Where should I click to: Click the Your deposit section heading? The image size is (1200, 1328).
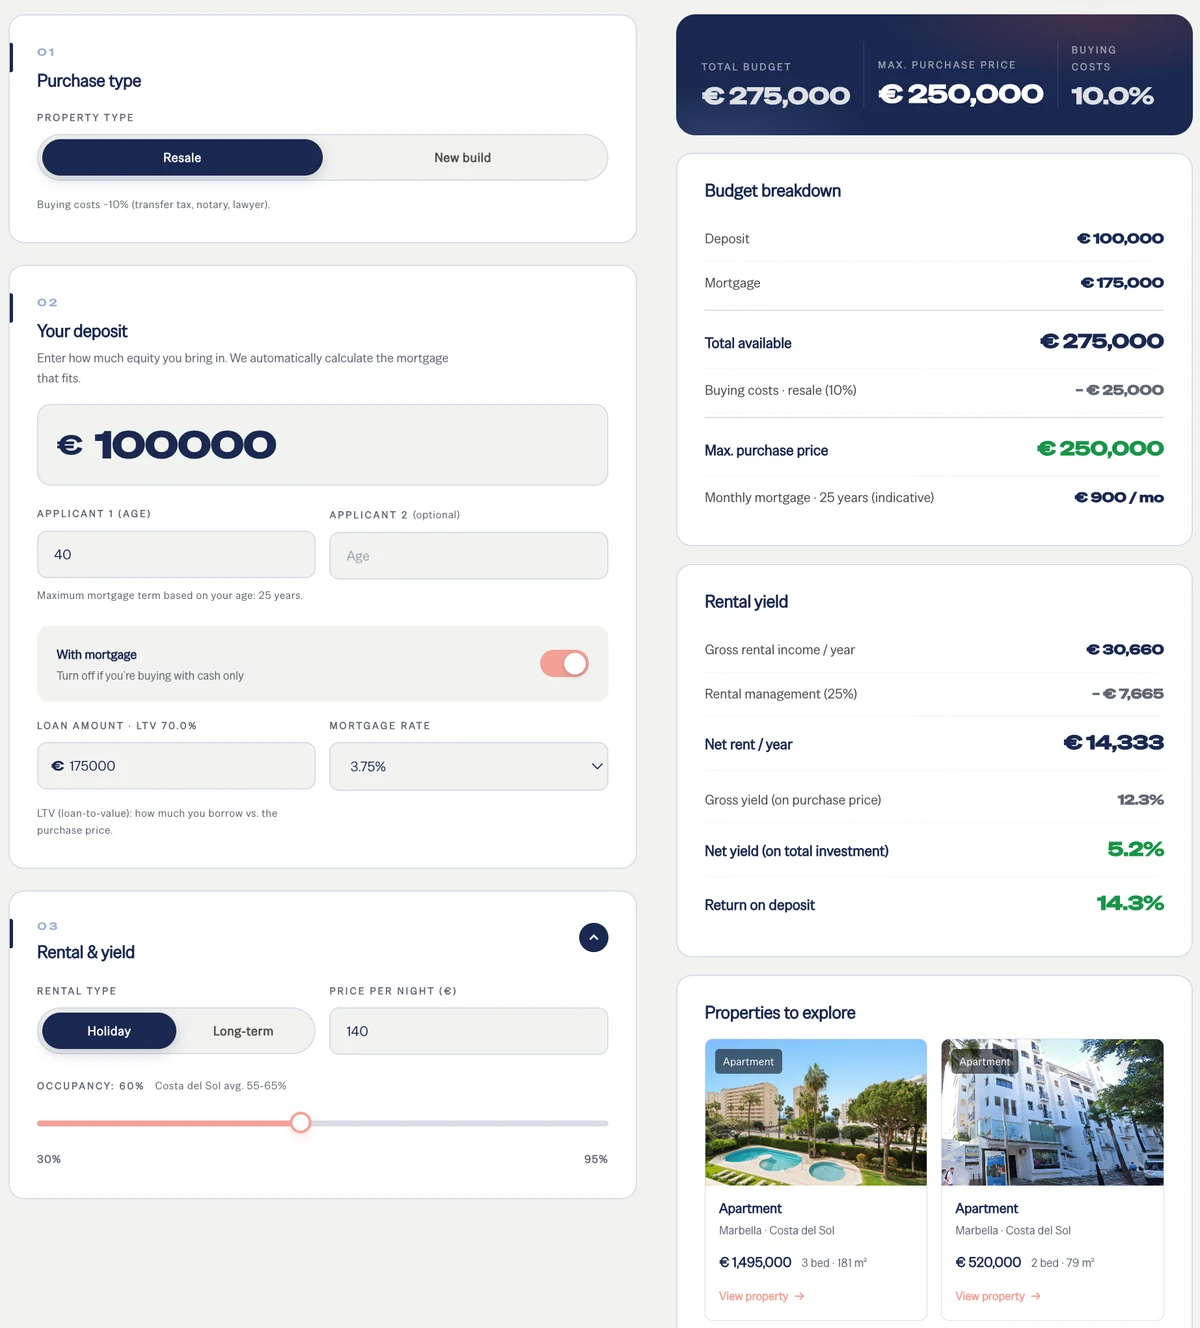82,331
